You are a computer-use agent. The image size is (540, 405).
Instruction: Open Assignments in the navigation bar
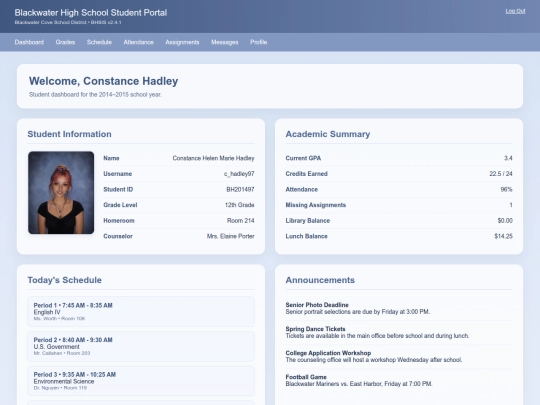point(182,42)
